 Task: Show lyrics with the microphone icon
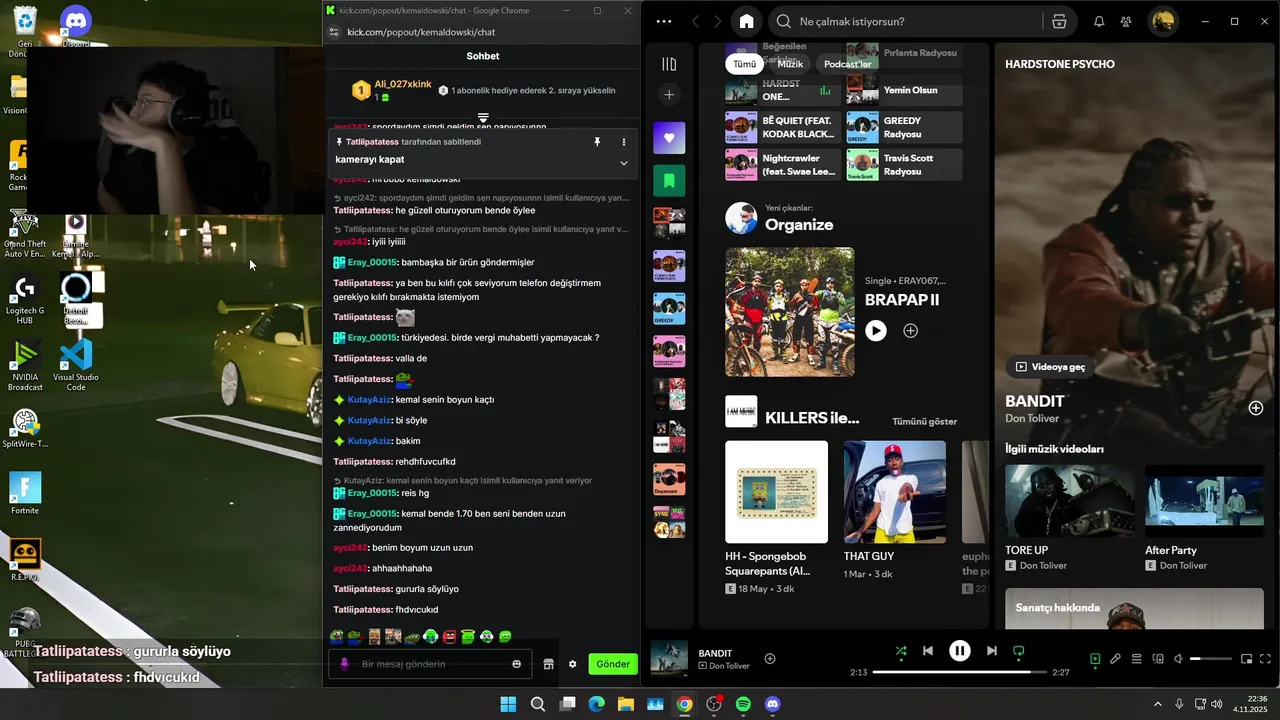pos(1115,659)
